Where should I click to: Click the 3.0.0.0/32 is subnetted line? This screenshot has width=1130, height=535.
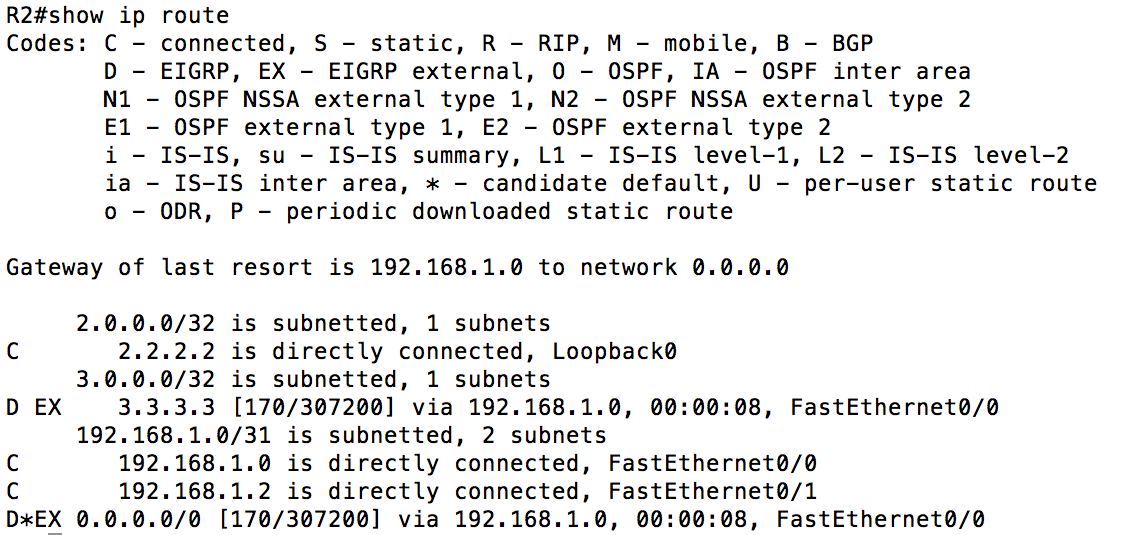point(313,380)
